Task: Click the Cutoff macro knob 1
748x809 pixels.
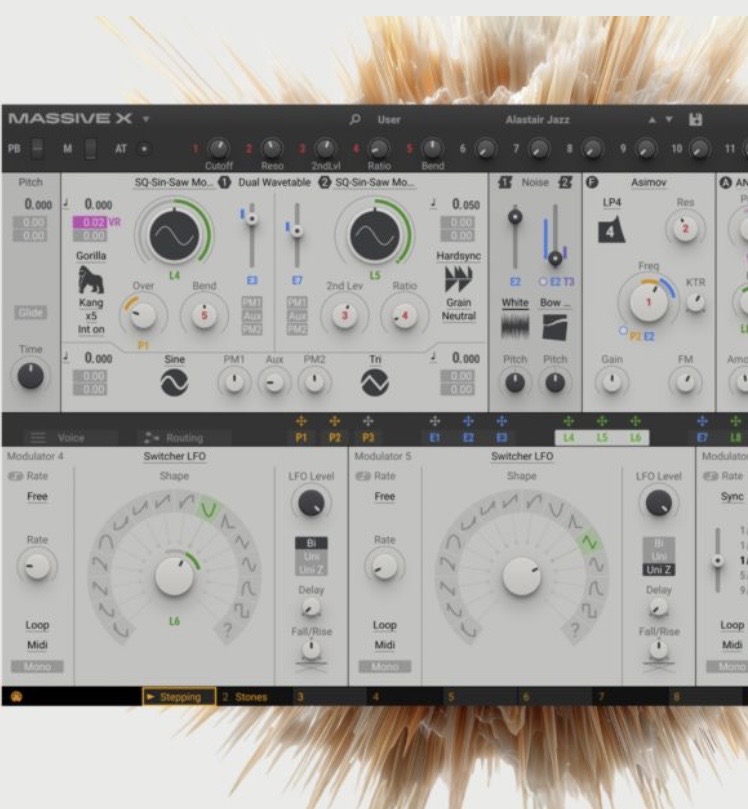Action: [218, 149]
